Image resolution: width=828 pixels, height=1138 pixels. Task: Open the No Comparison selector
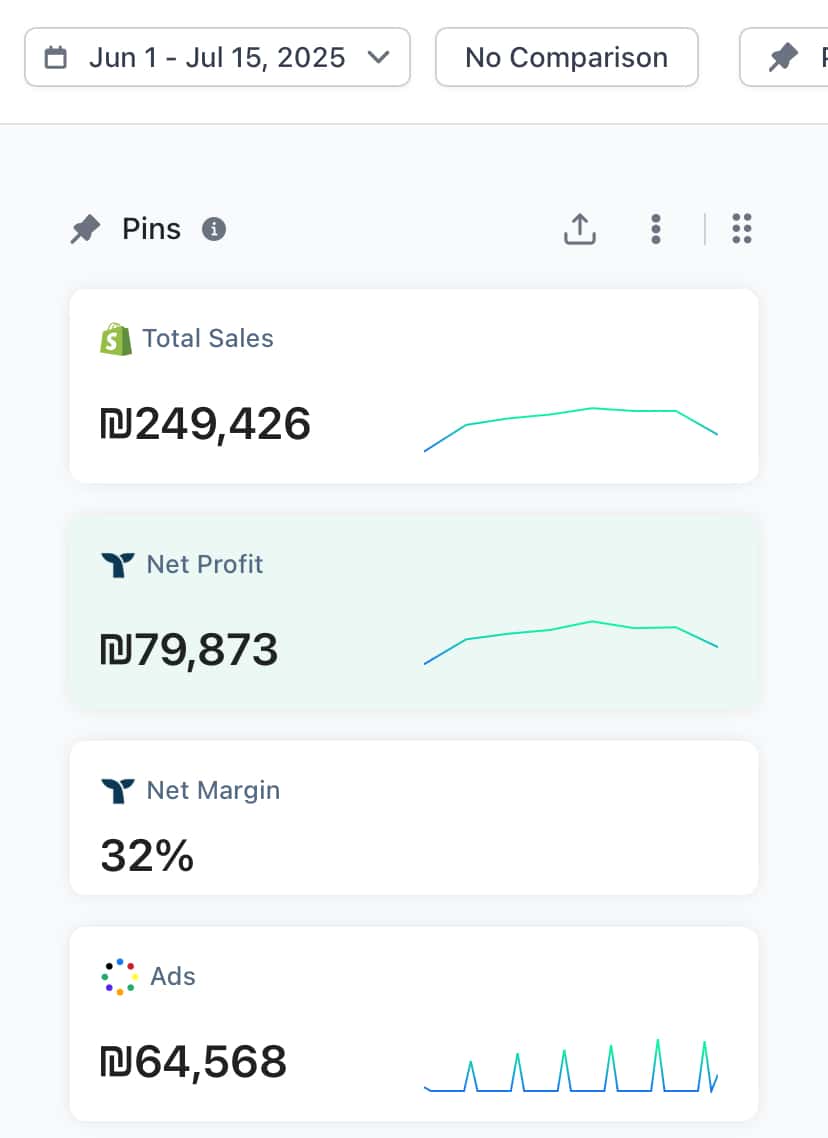(566, 58)
